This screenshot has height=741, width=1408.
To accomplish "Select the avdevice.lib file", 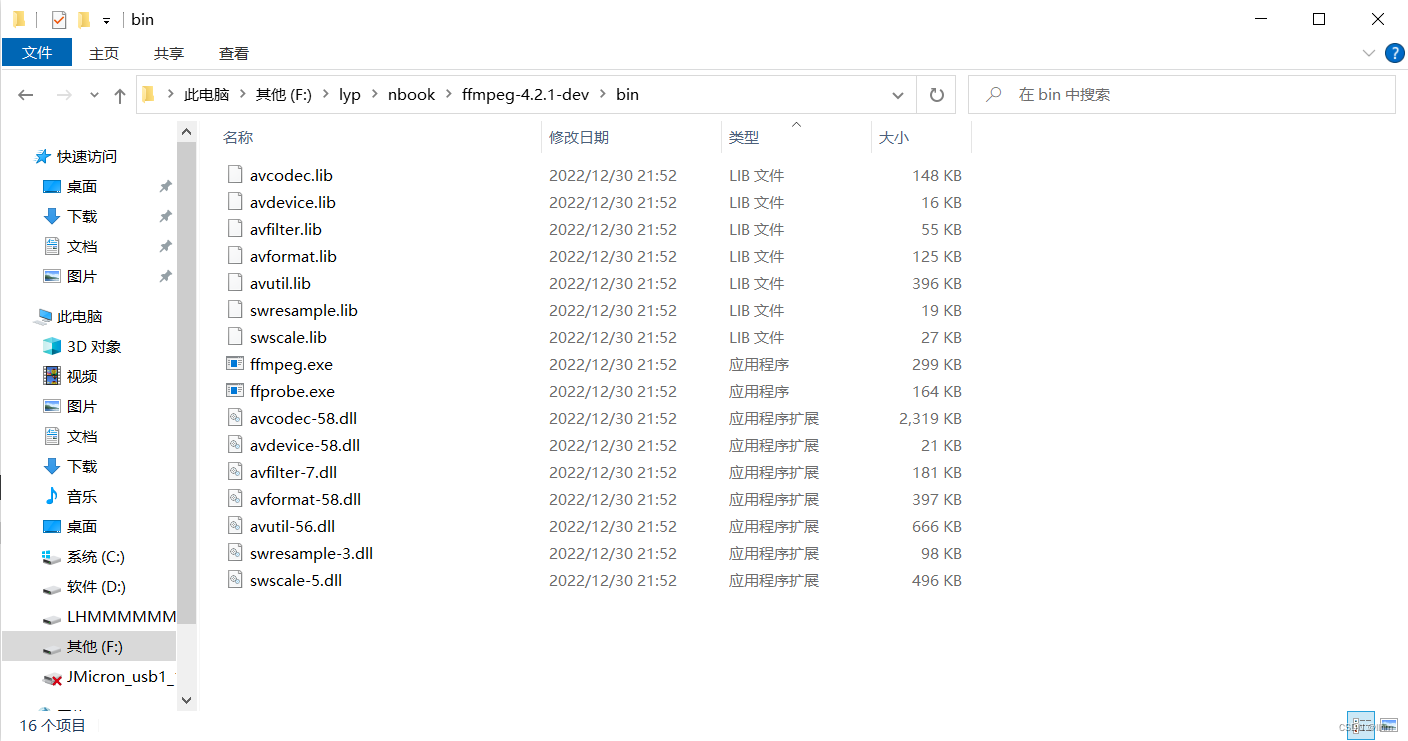I will tap(292, 202).
